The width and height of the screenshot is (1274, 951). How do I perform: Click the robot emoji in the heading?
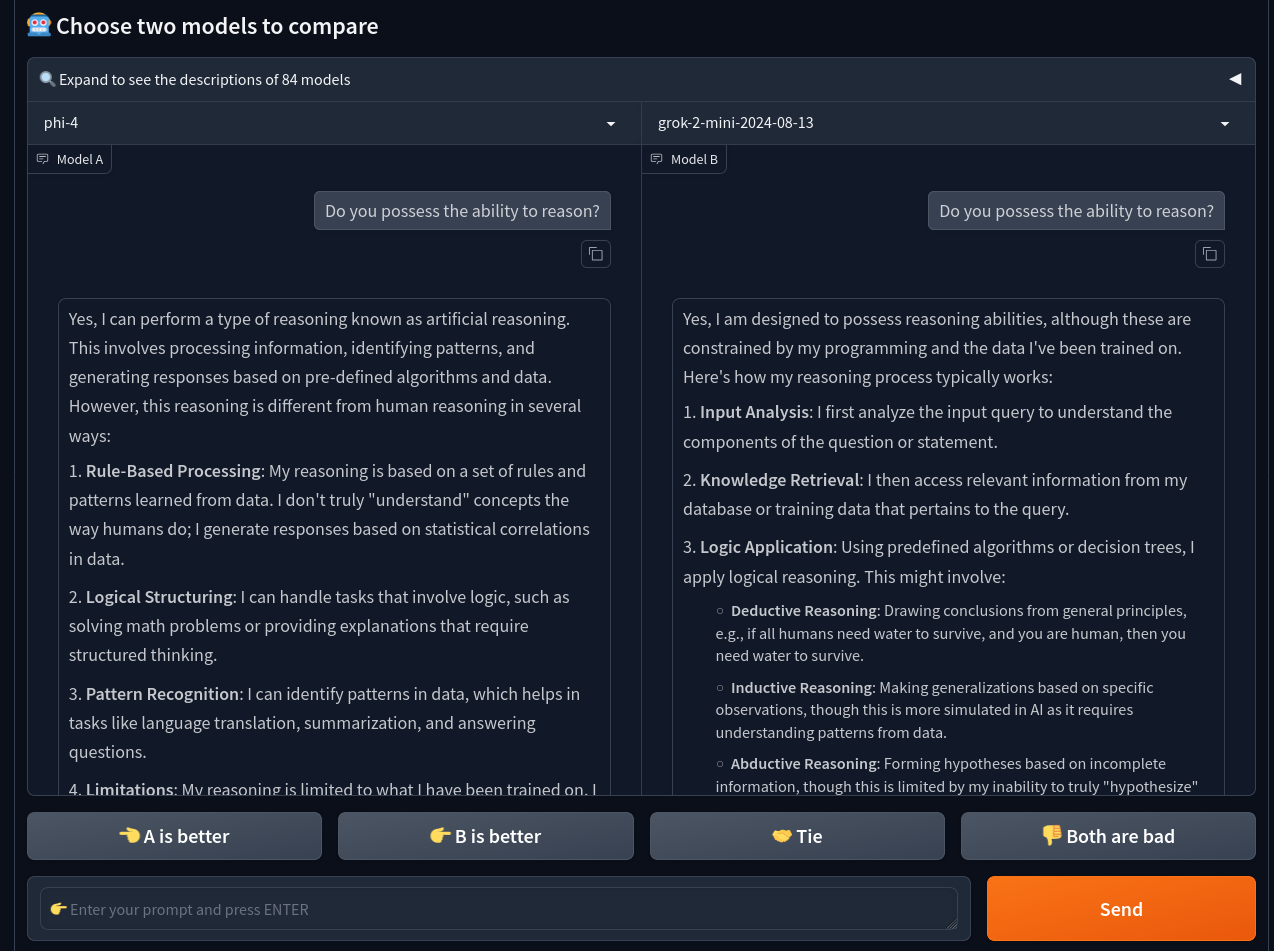[39, 25]
